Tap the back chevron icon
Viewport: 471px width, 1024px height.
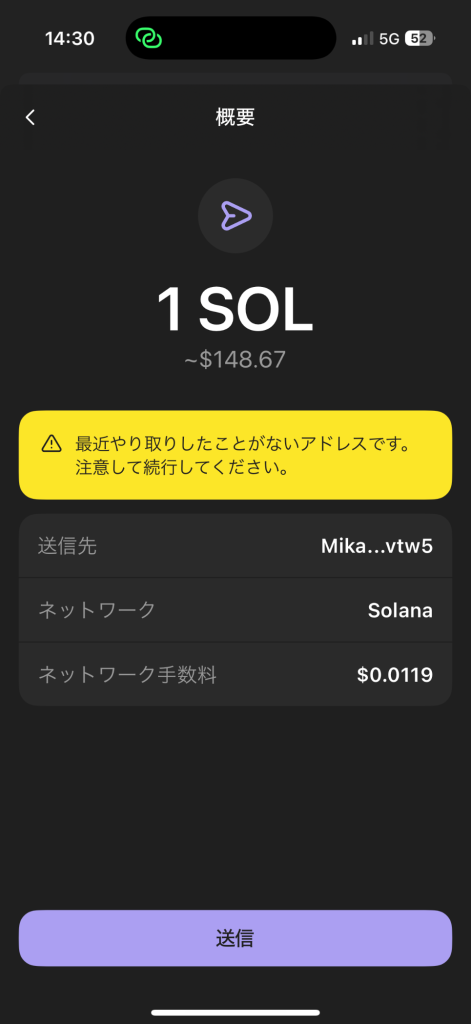click(30, 118)
